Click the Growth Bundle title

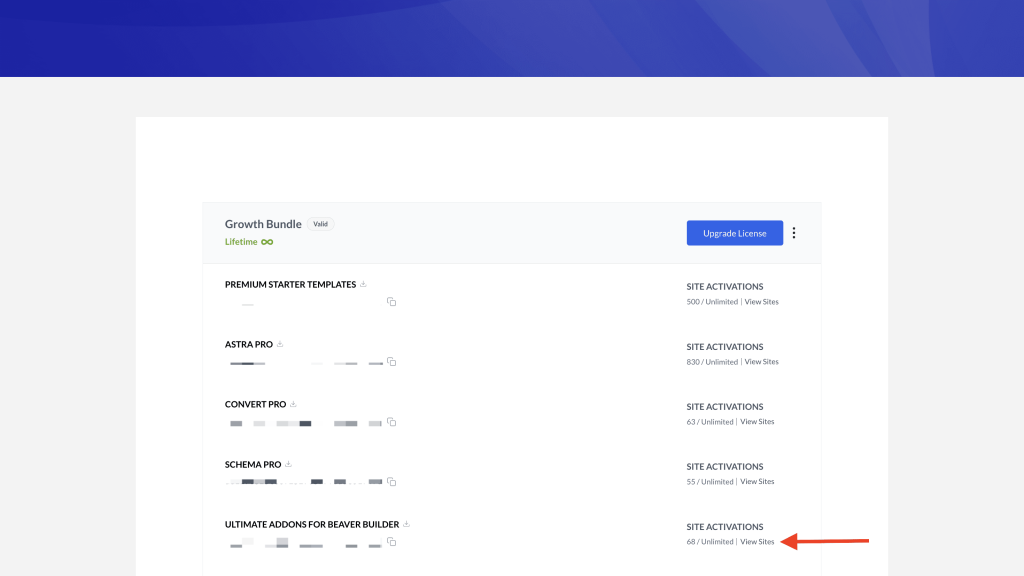point(263,224)
